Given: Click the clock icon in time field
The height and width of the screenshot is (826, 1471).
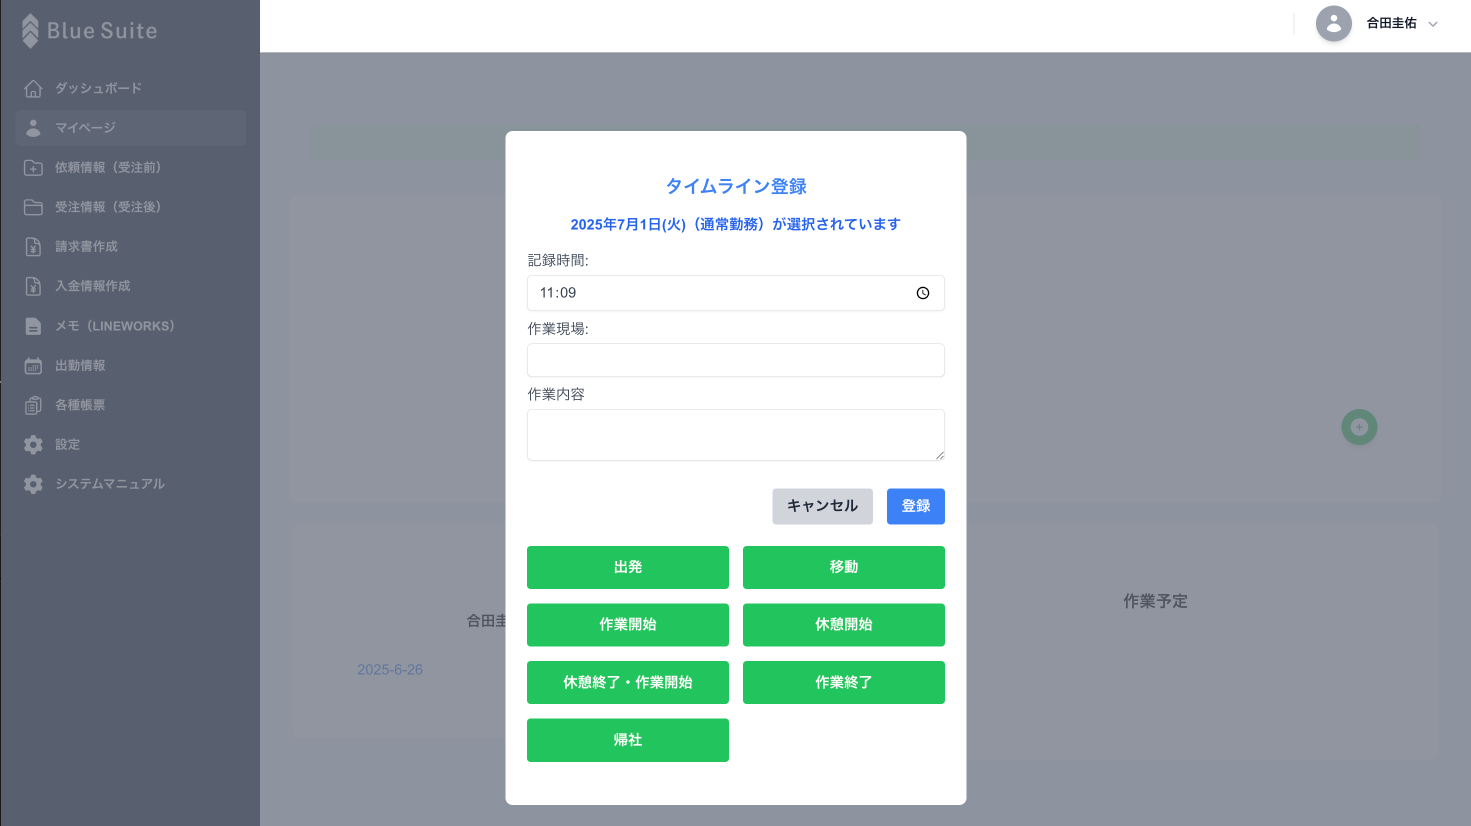Looking at the screenshot, I should pos(923,293).
